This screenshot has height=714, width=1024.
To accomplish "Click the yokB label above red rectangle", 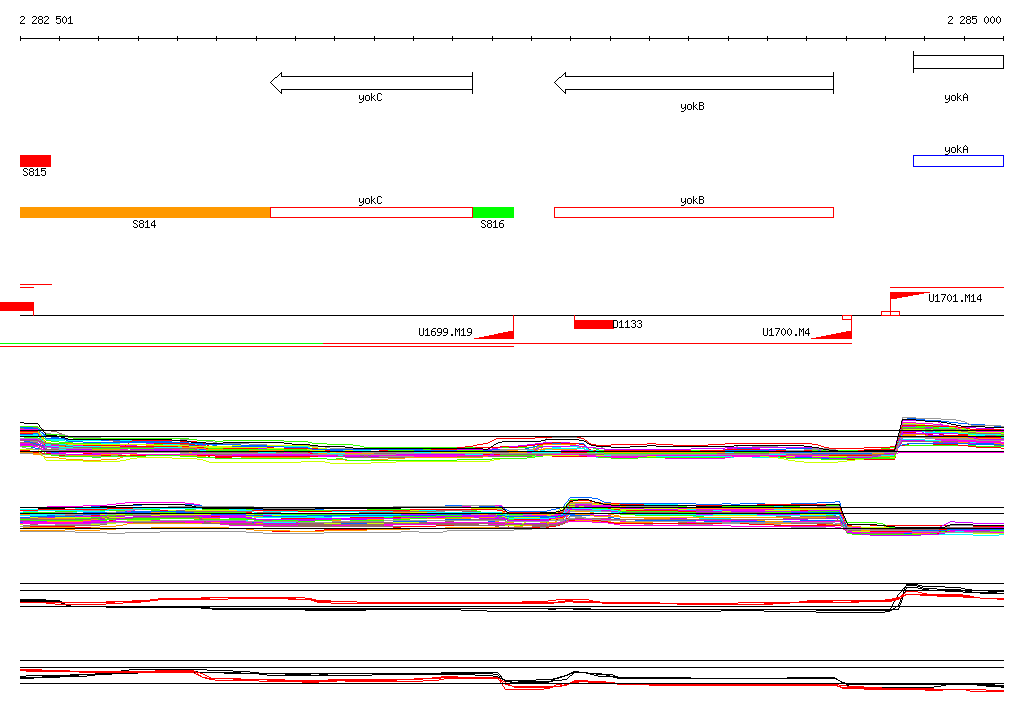I will (x=692, y=201).
